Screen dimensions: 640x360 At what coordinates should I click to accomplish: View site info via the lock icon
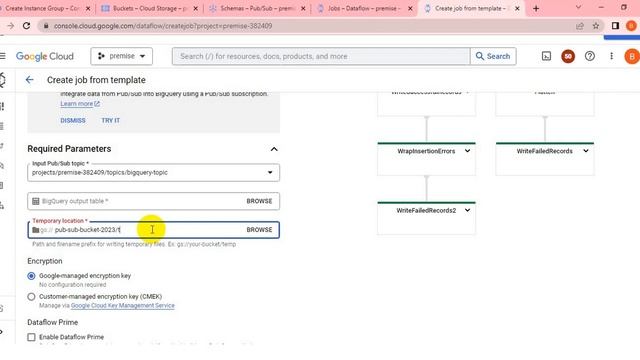(46, 26)
